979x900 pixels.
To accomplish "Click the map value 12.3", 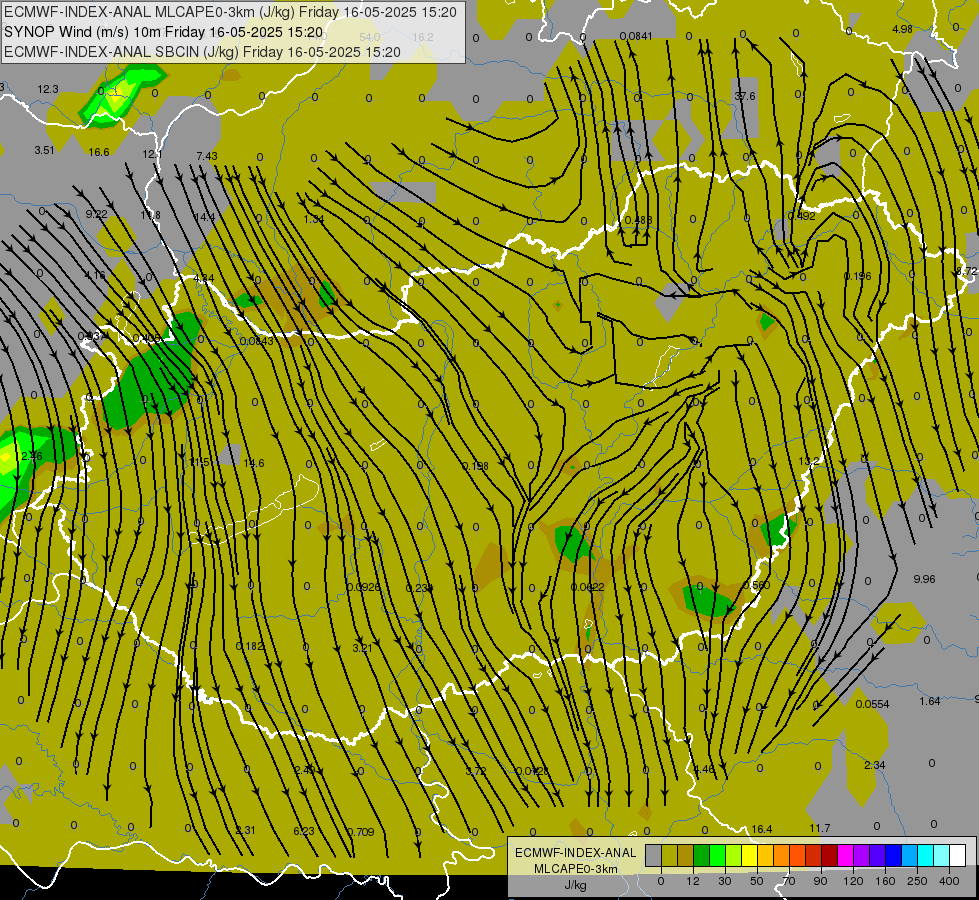I will point(47,89).
